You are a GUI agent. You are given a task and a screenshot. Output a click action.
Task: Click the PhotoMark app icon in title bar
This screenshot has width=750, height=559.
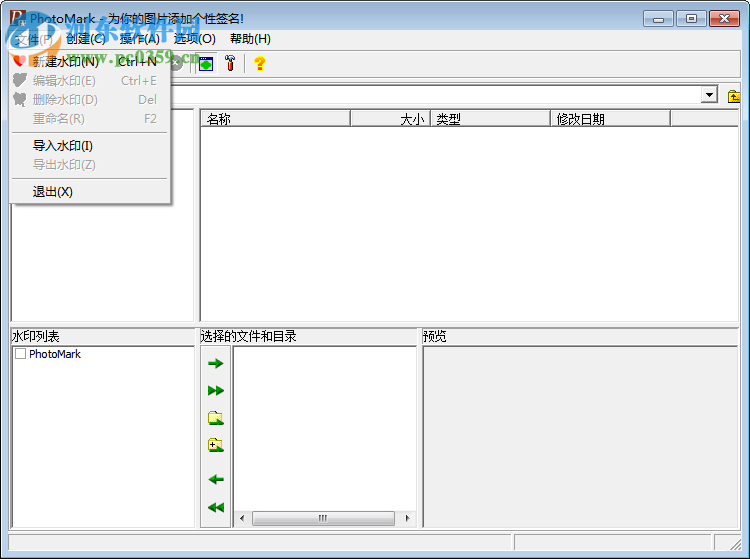pyautogui.click(x=17, y=18)
